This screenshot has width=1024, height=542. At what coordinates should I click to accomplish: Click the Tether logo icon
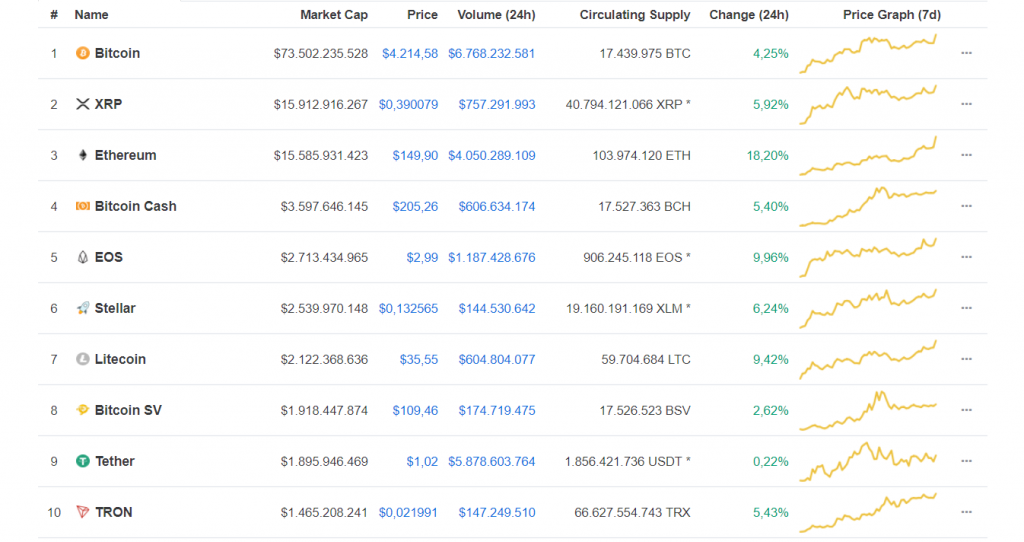[x=82, y=461]
